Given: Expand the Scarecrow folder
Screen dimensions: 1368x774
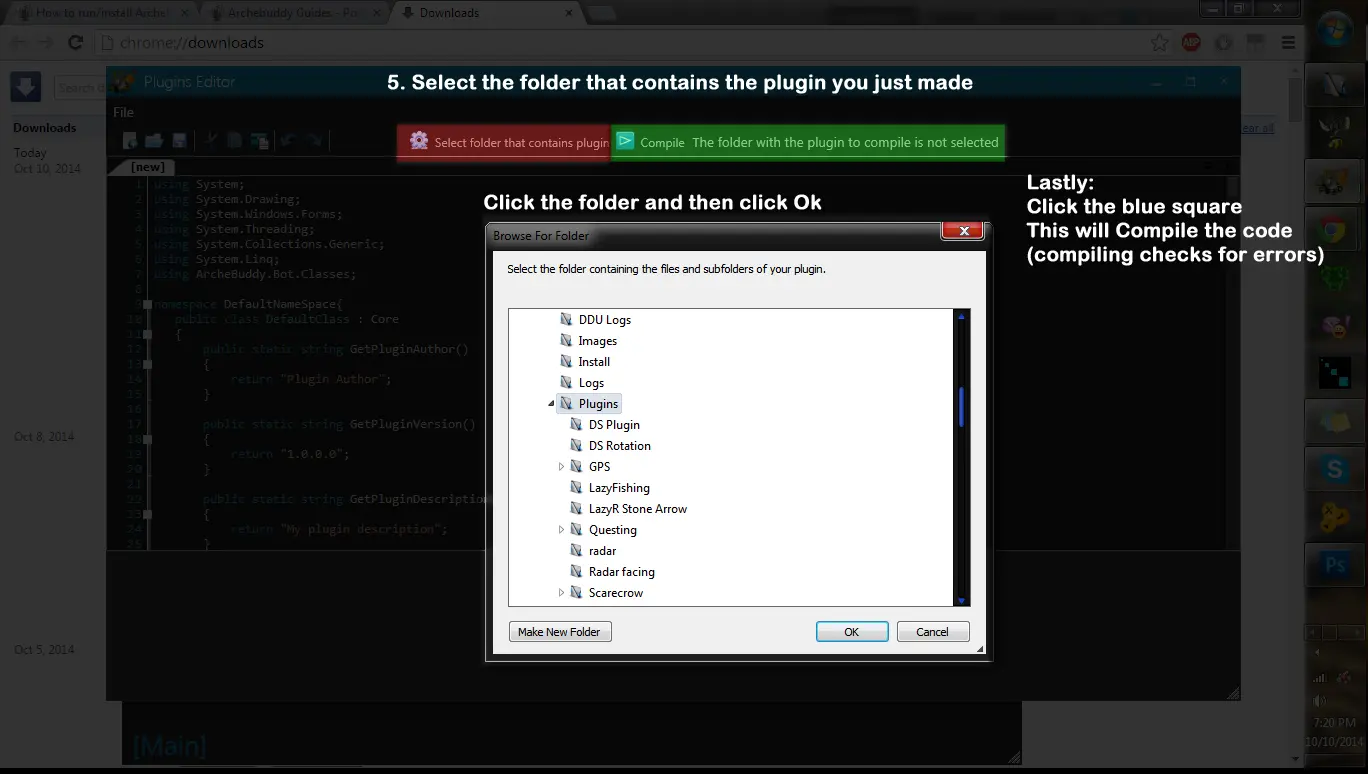Looking at the screenshot, I should pyautogui.click(x=561, y=593).
